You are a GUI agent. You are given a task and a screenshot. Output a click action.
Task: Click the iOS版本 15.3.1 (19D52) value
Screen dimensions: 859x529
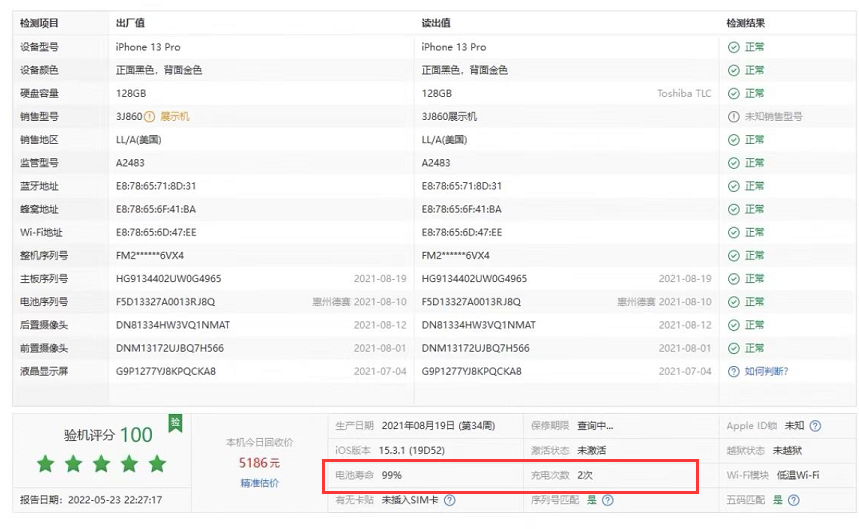[x=412, y=450]
